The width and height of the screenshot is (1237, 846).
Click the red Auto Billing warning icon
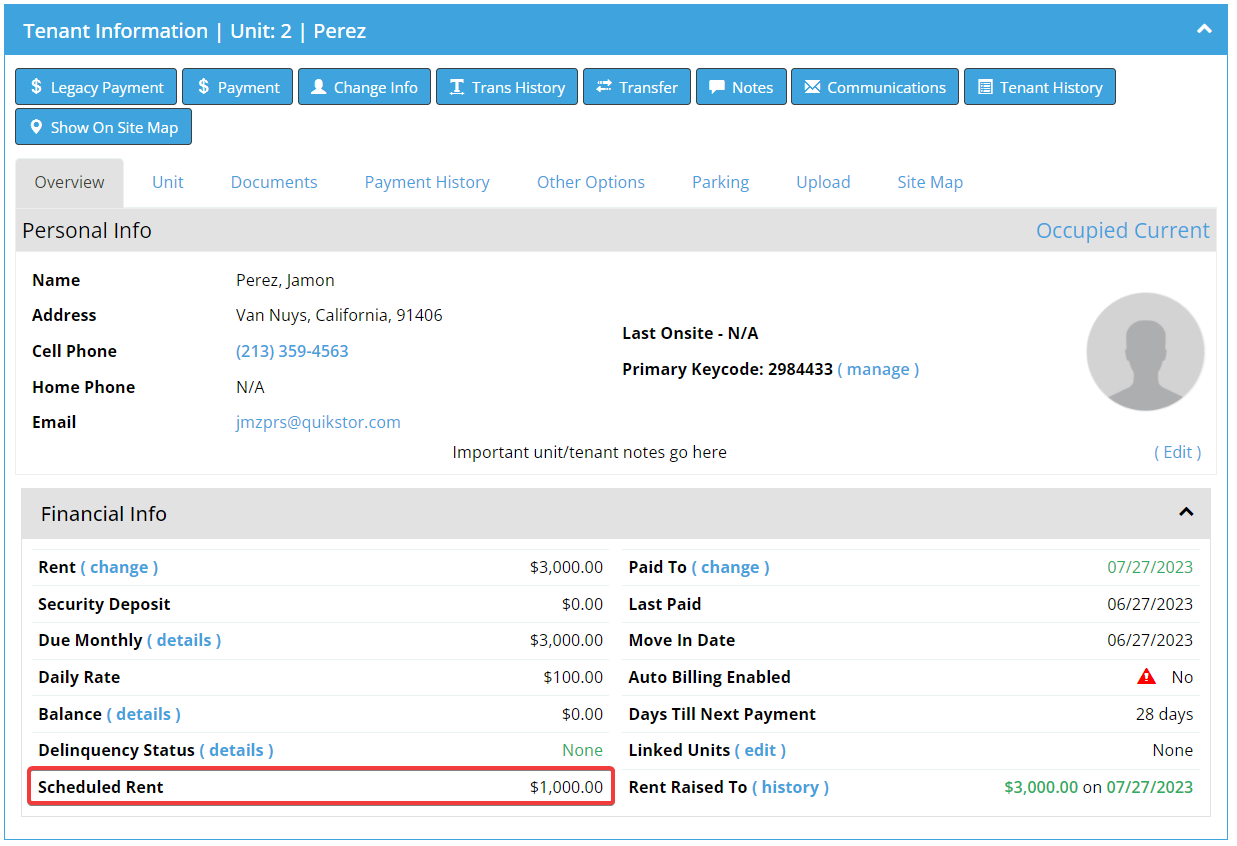pos(1146,677)
